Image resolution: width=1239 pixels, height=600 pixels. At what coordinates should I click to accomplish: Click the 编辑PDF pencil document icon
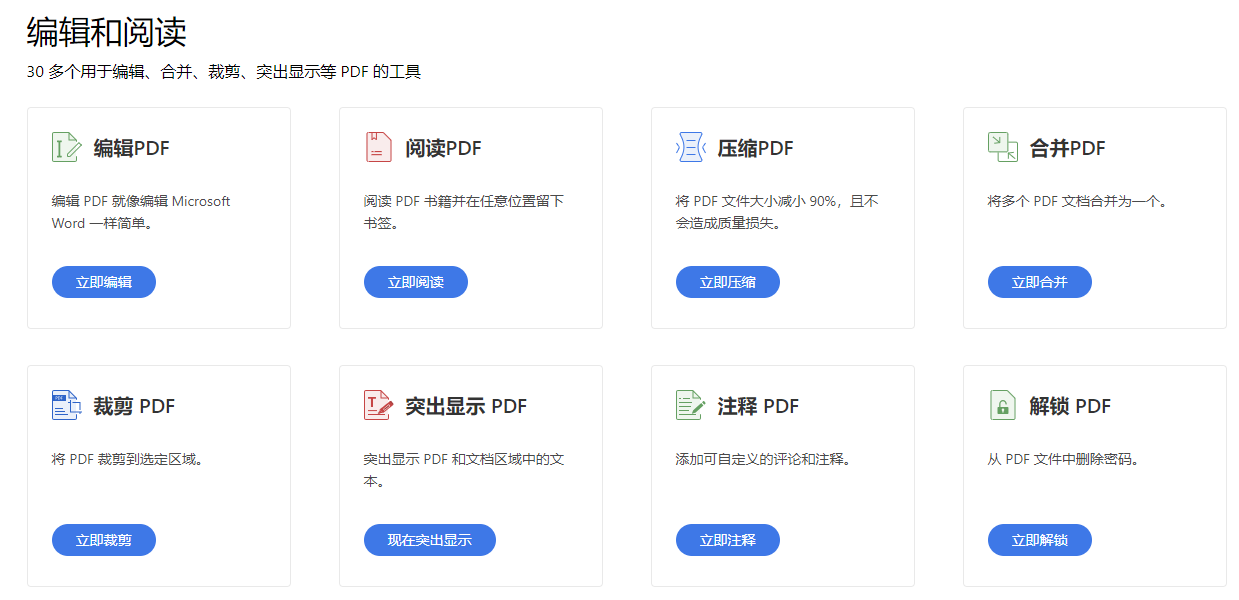pos(66,147)
